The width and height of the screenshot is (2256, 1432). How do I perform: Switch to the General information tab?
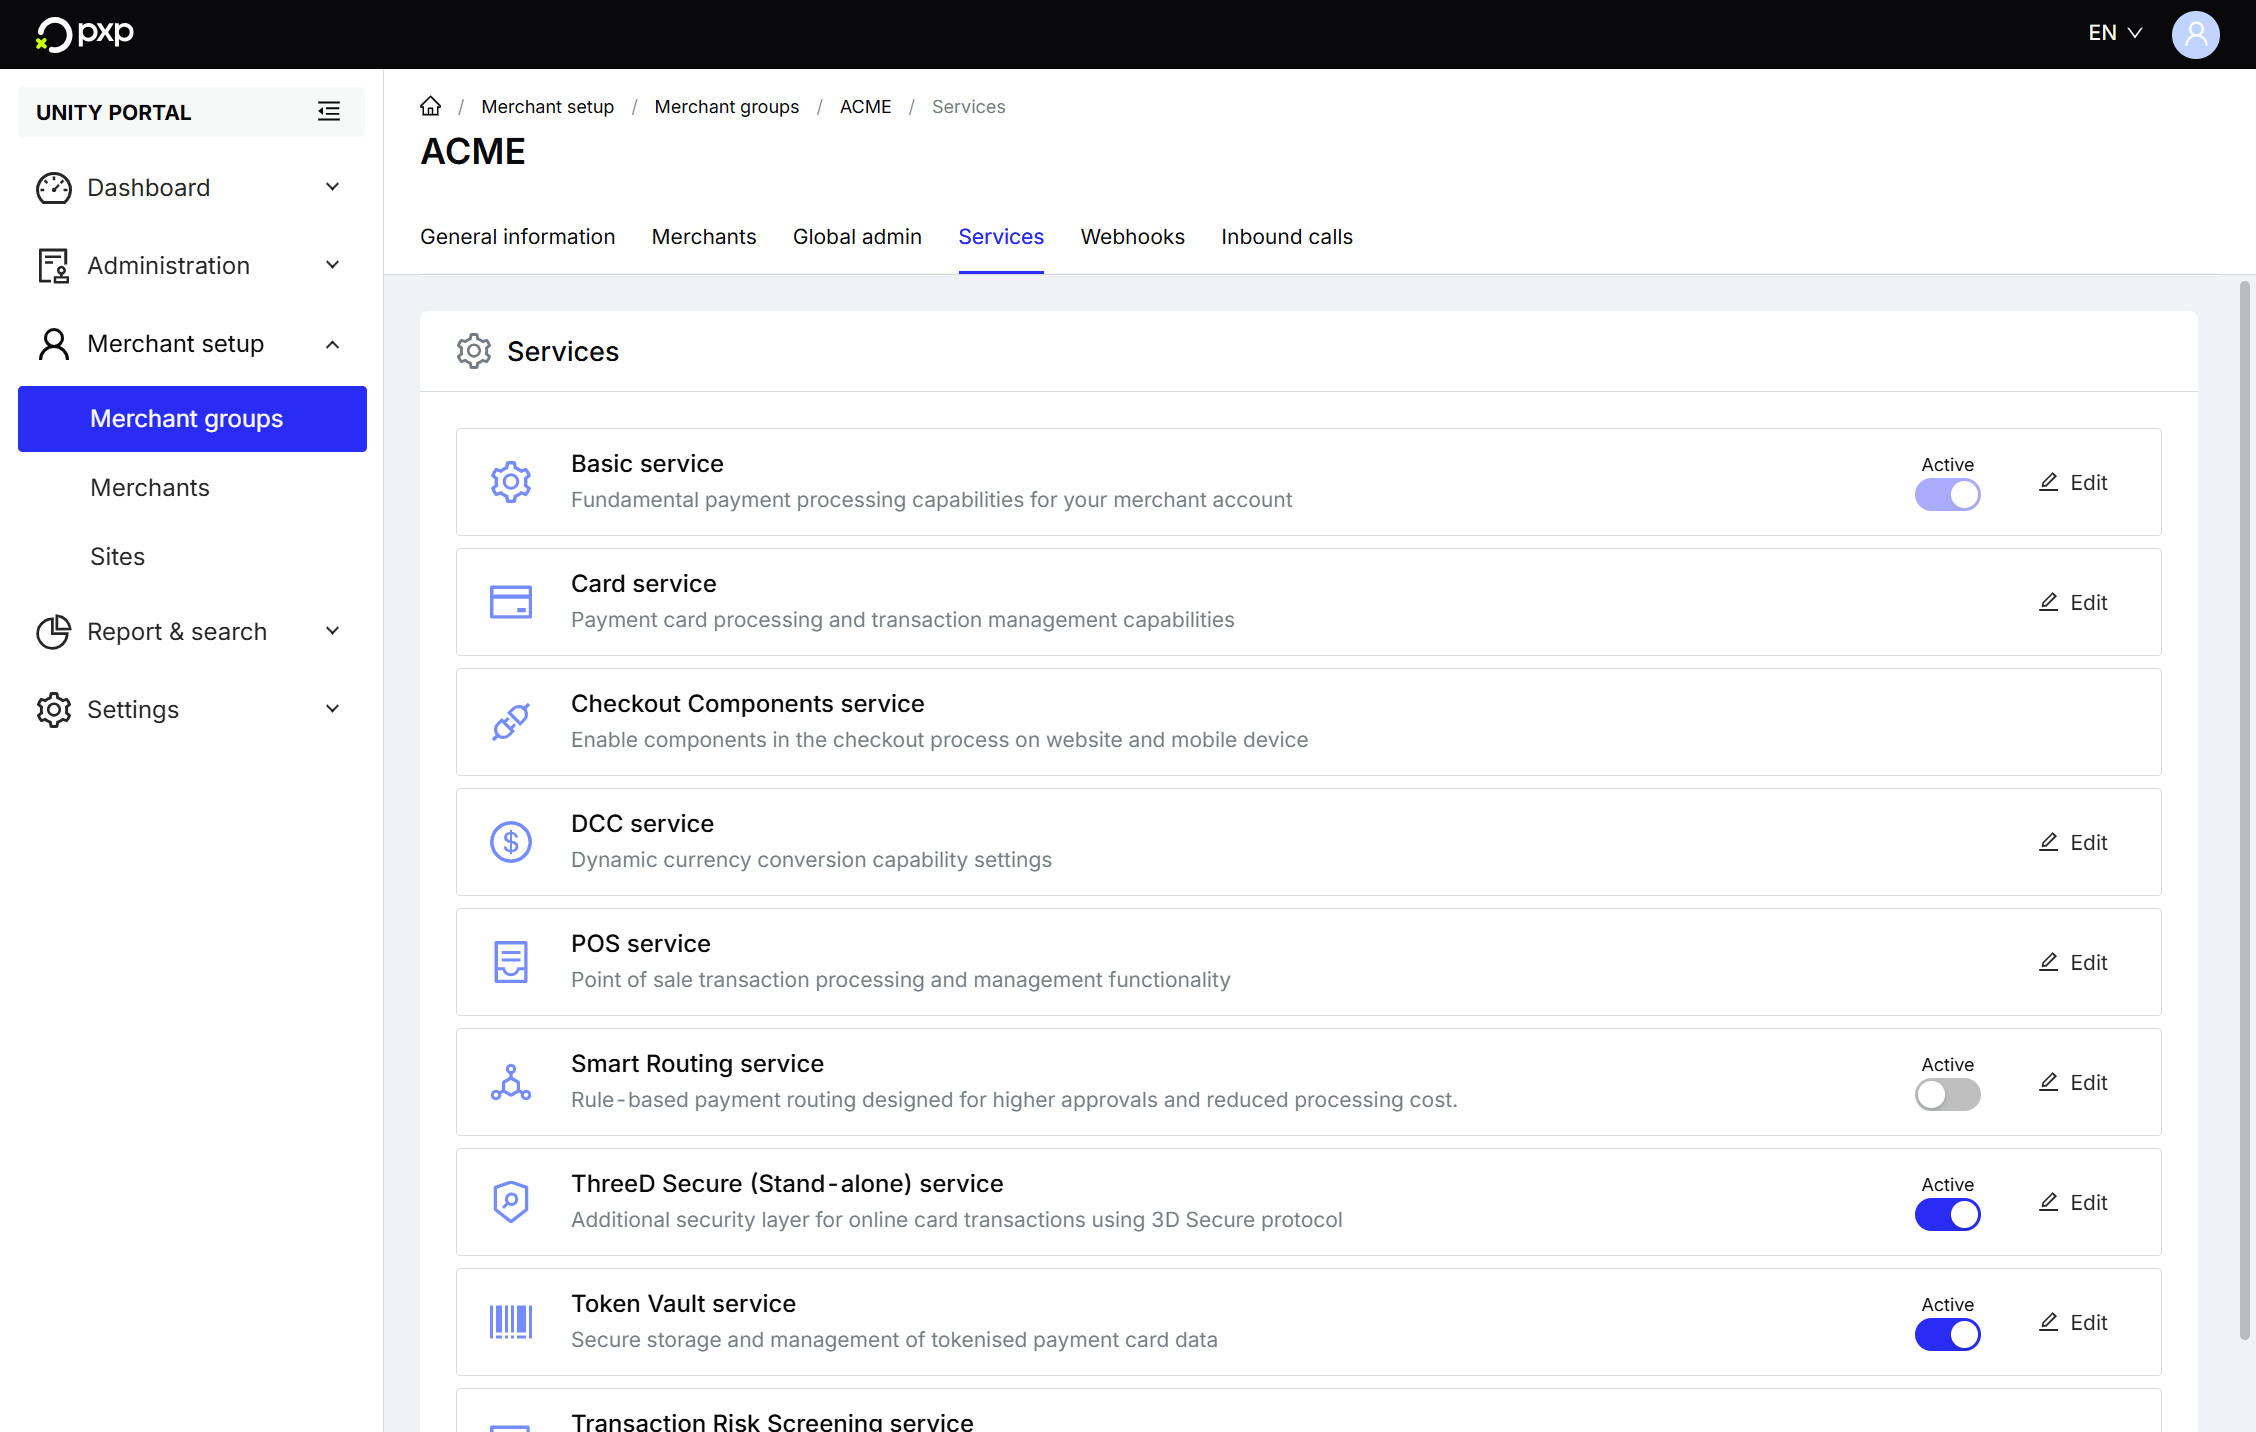click(517, 237)
